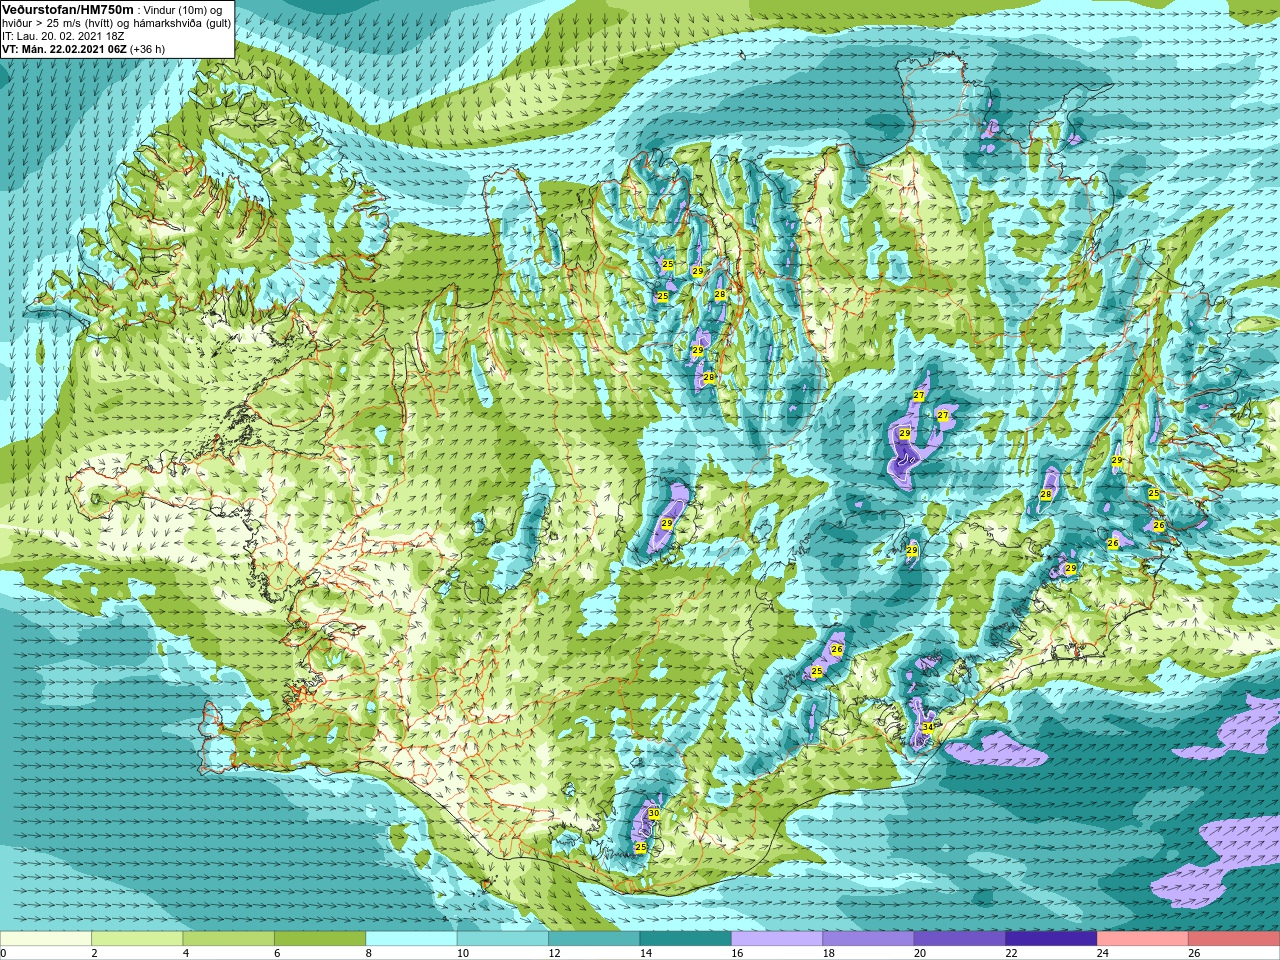1280x960 pixels.
Task: Select the salmon red legend swatch above 26
Action: click(x=1234, y=939)
